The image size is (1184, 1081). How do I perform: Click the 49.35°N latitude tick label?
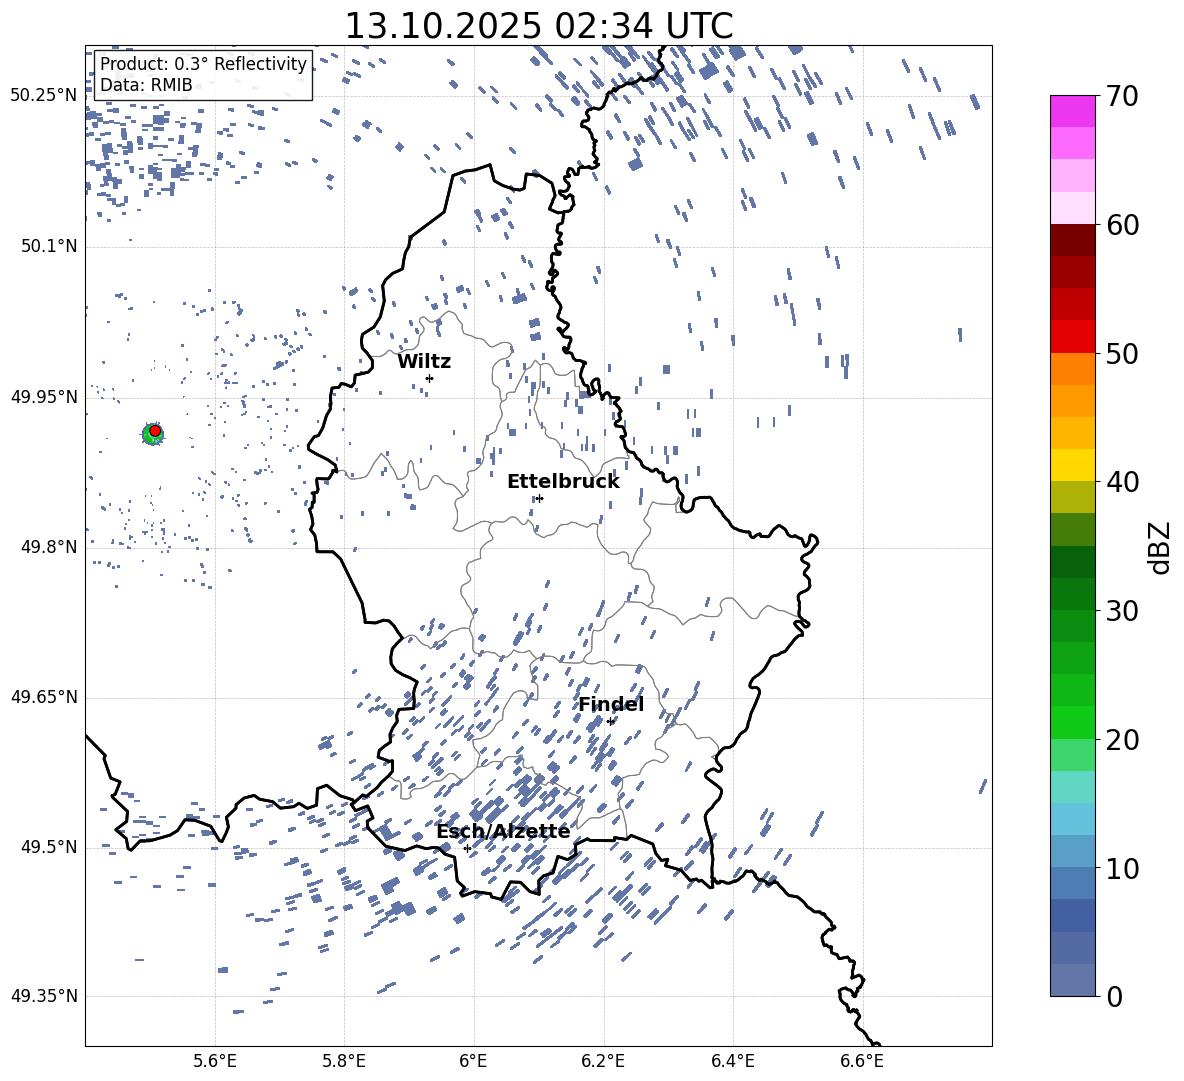[x=43, y=996]
